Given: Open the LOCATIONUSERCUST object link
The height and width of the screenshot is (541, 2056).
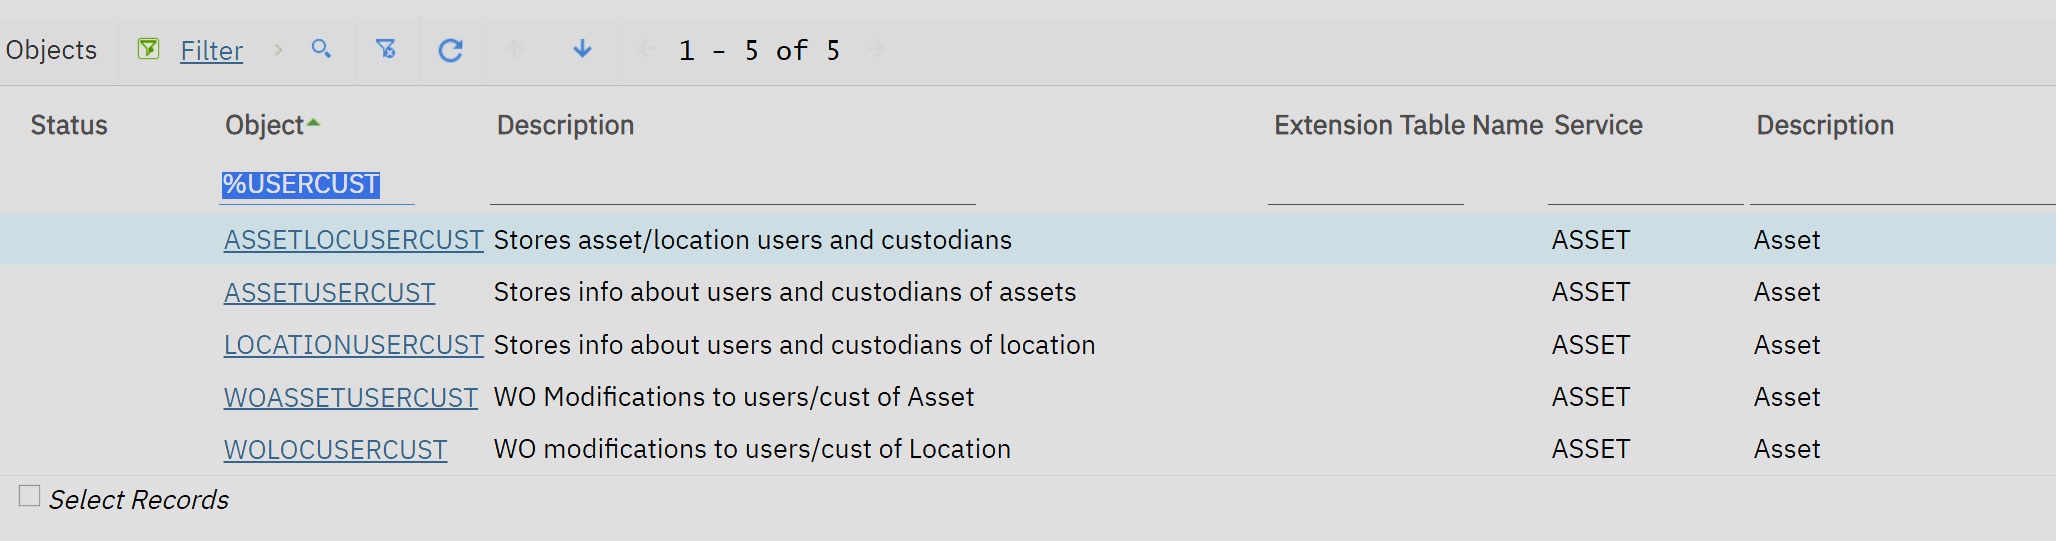Looking at the screenshot, I should (353, 345).
